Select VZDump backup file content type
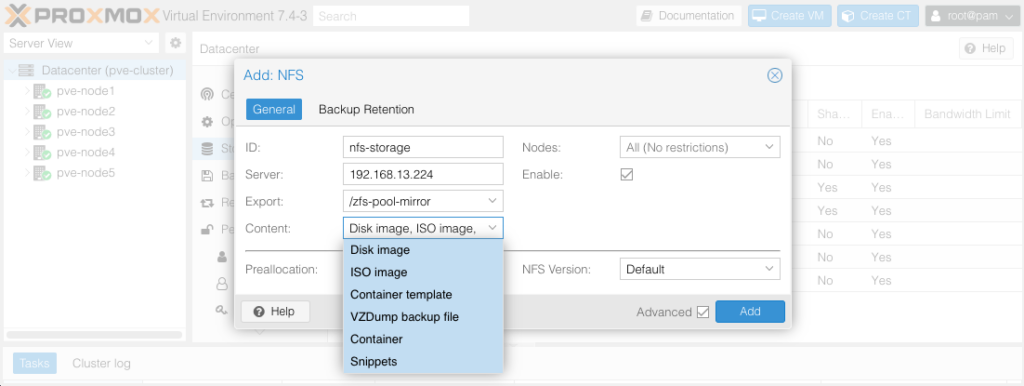Image resolution: width=1024 pixels, height=386 pixels. coord(423,317)
